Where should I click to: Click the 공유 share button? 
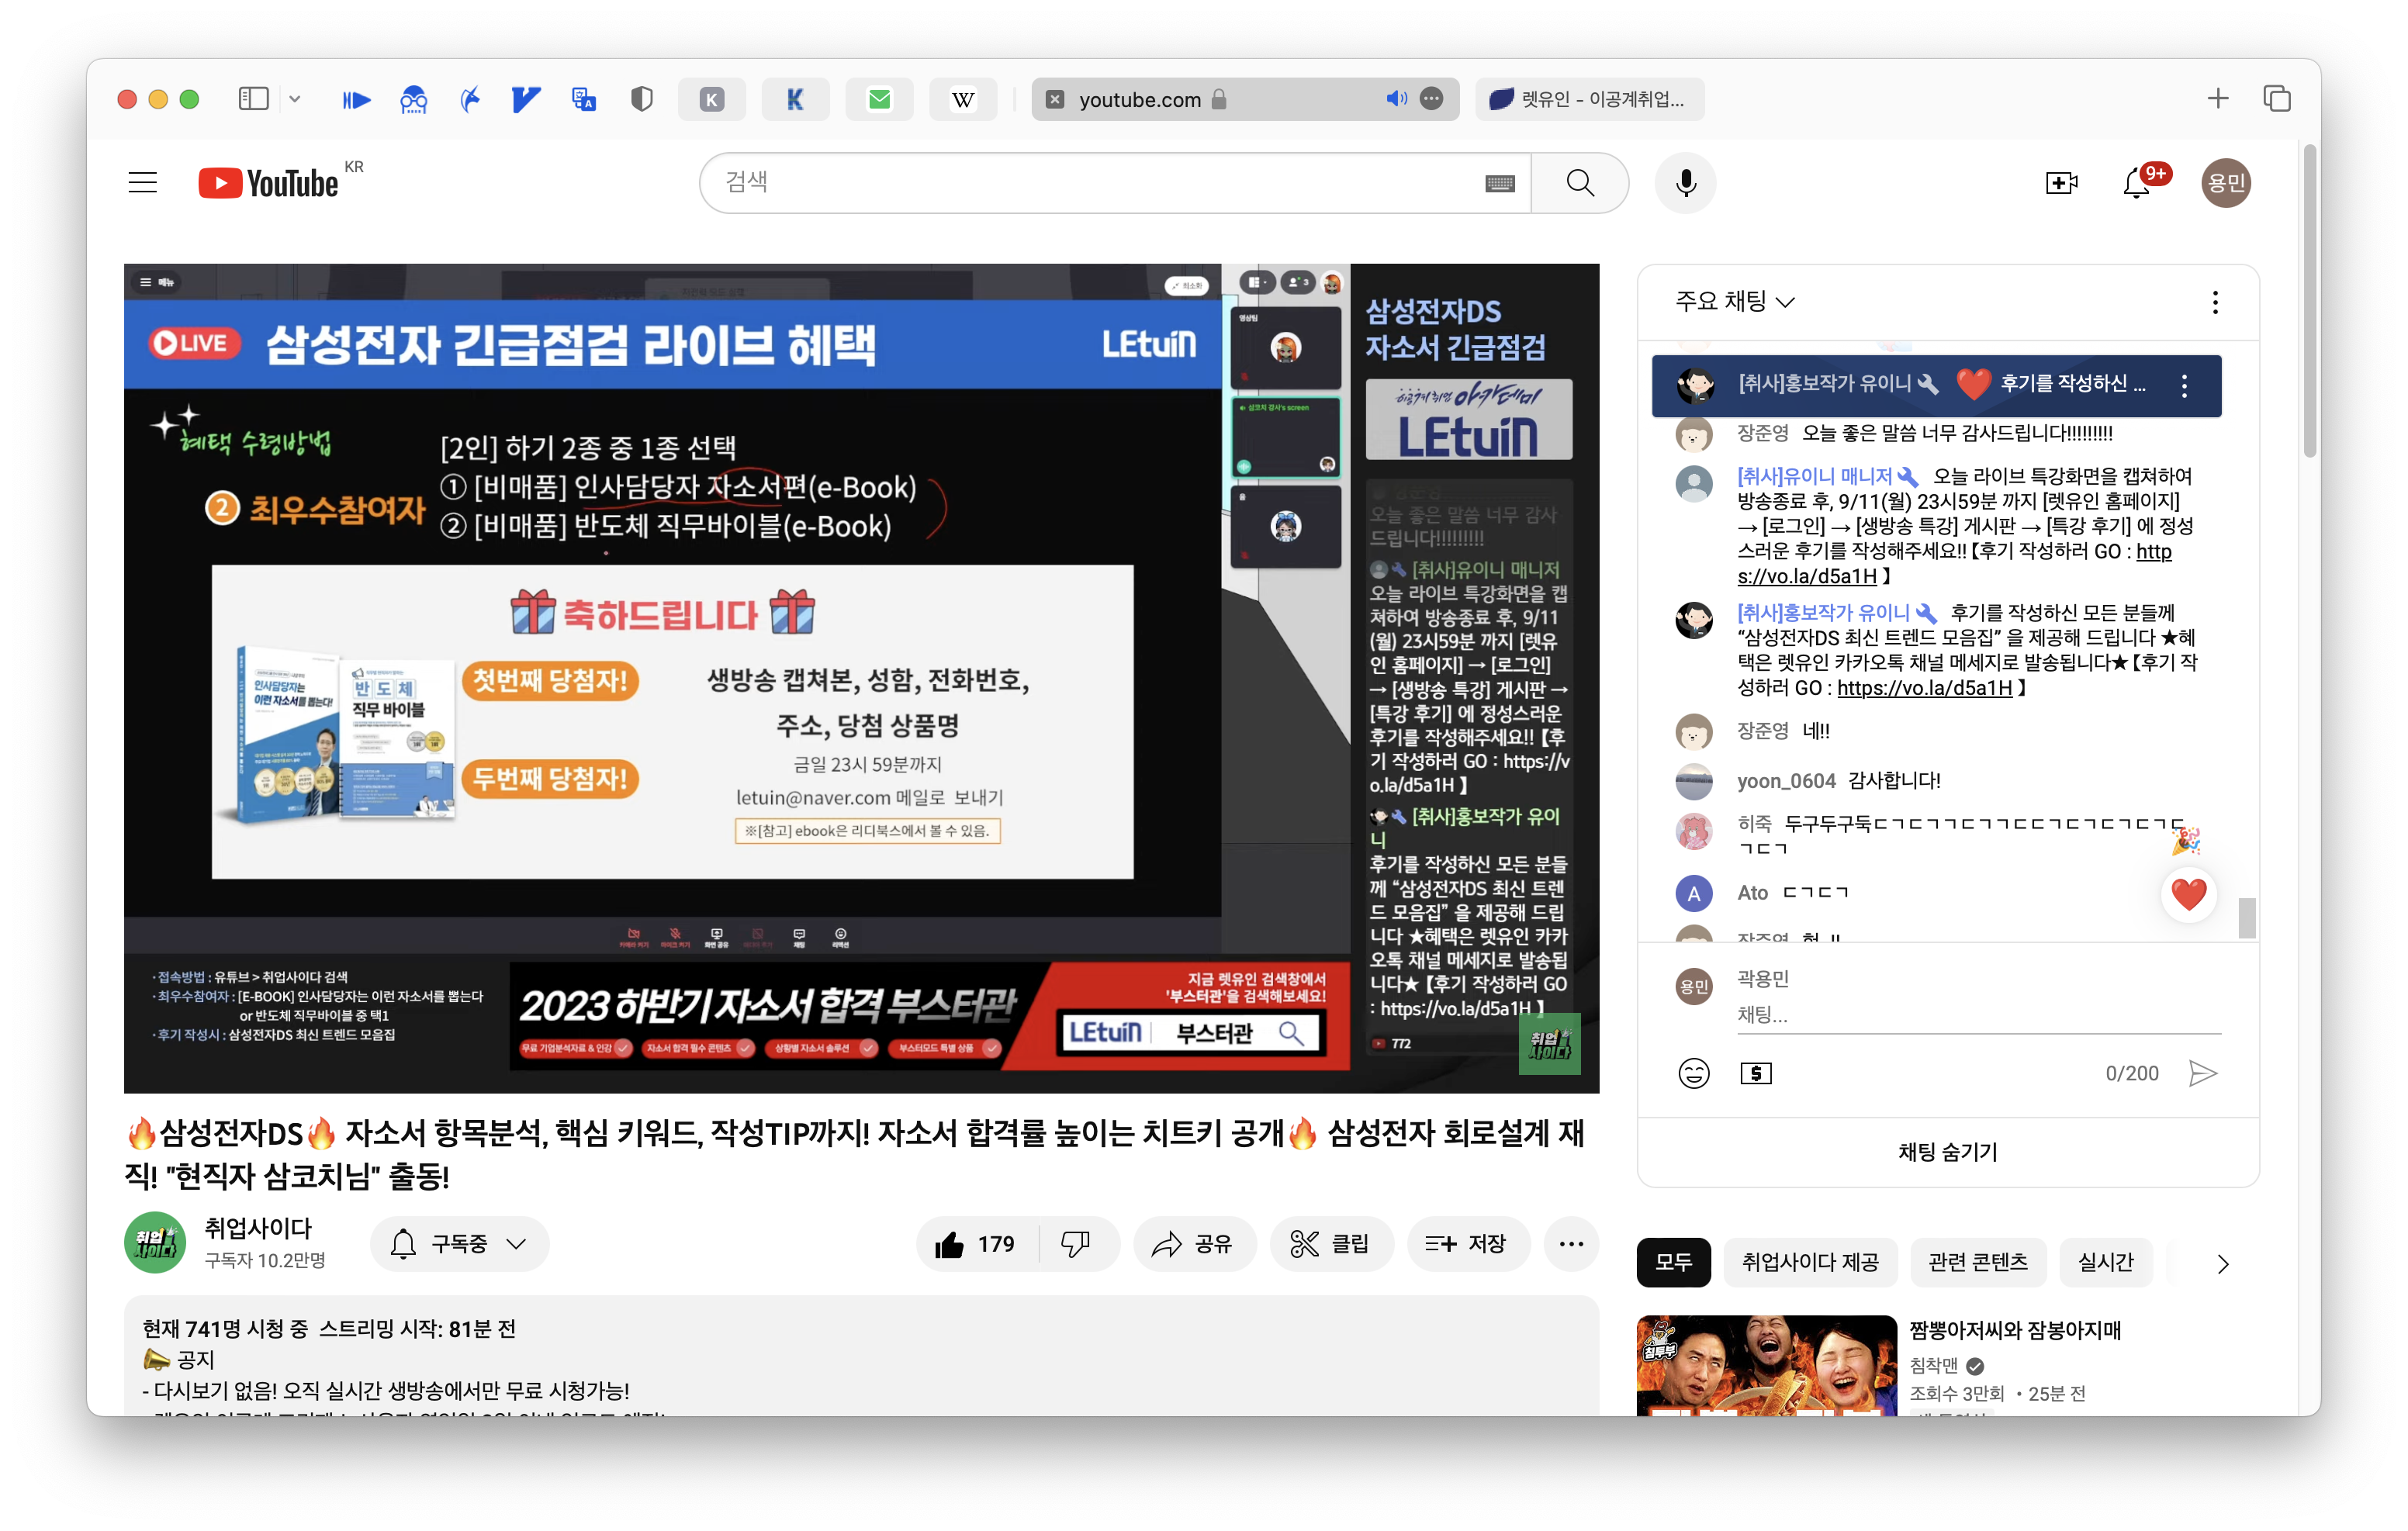click(x=1193, y=1244)
